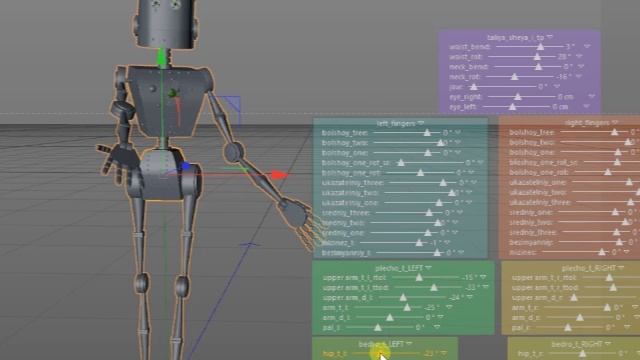Click the waist_rot slider handle
The height and width of the screenshot is (360, 640).
[x=537, y=57]
